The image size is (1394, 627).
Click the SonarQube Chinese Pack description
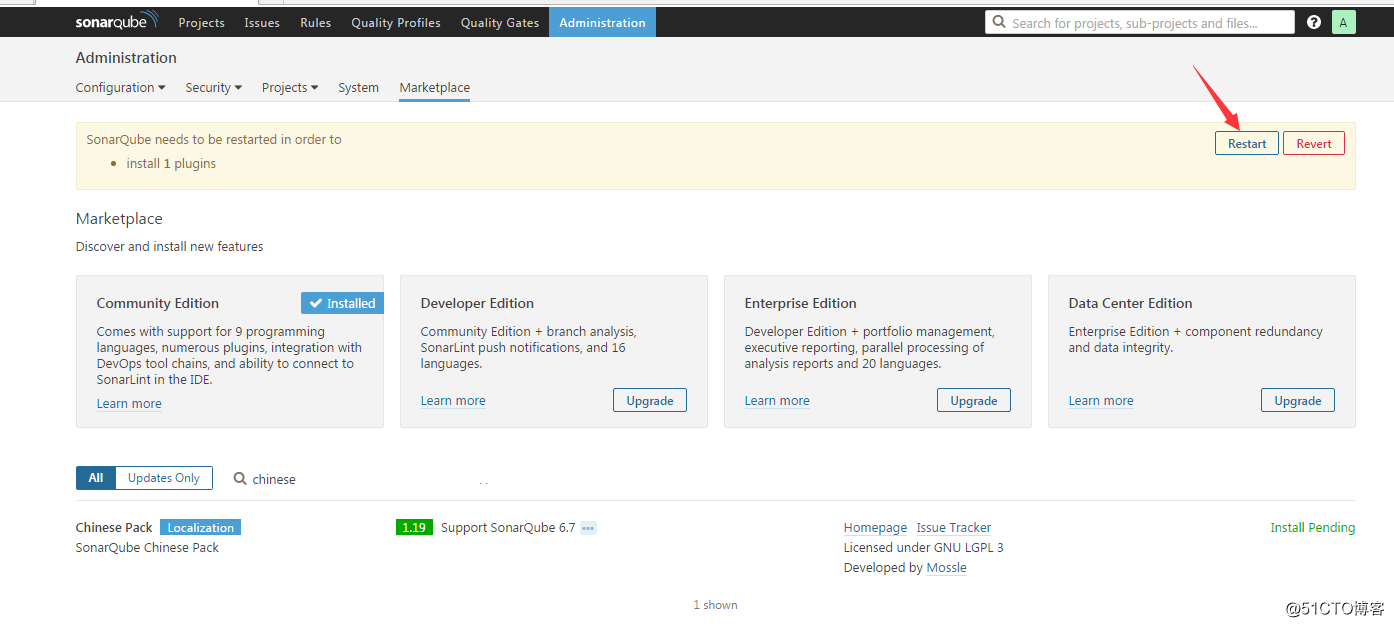pyautogui.click(x=147, y=548)
